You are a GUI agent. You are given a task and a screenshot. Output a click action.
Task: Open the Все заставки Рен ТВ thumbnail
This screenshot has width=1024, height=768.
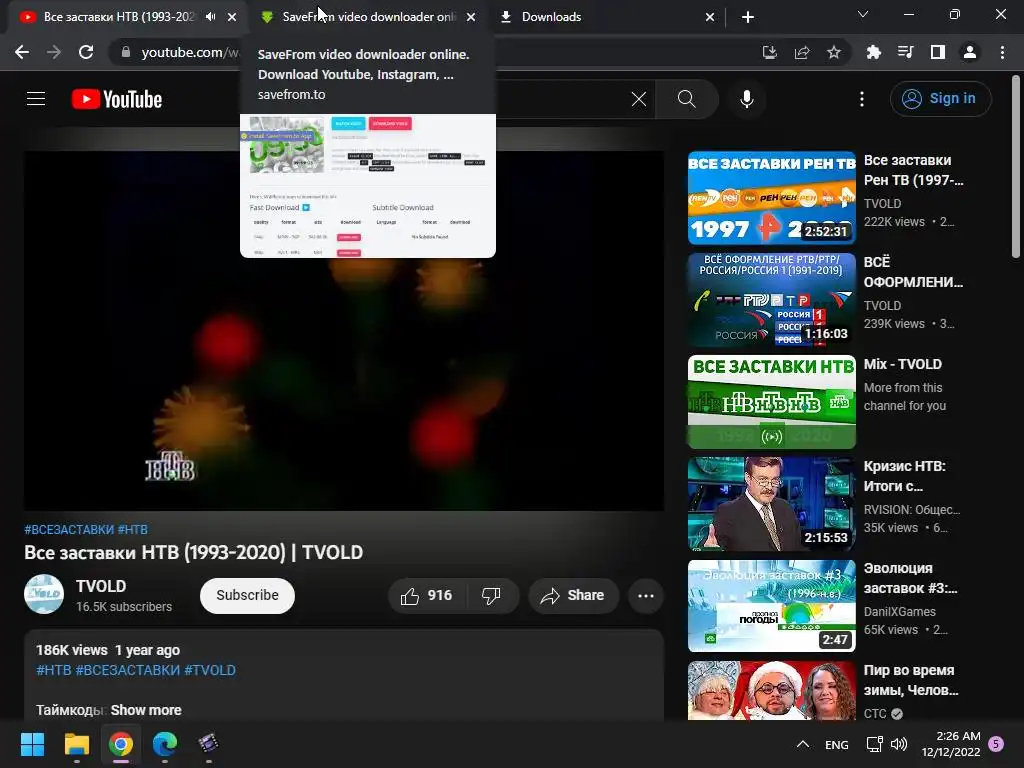point(771,198)
